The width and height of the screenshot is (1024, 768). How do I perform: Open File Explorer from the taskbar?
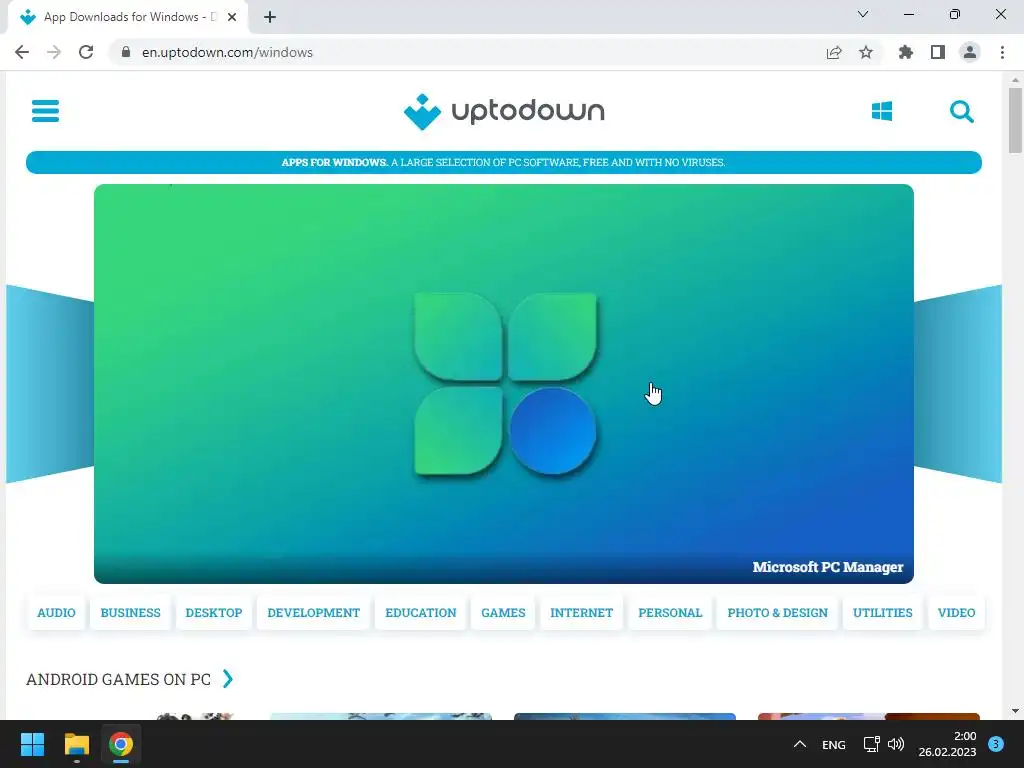pyautogui.click(x=76, y=744)
